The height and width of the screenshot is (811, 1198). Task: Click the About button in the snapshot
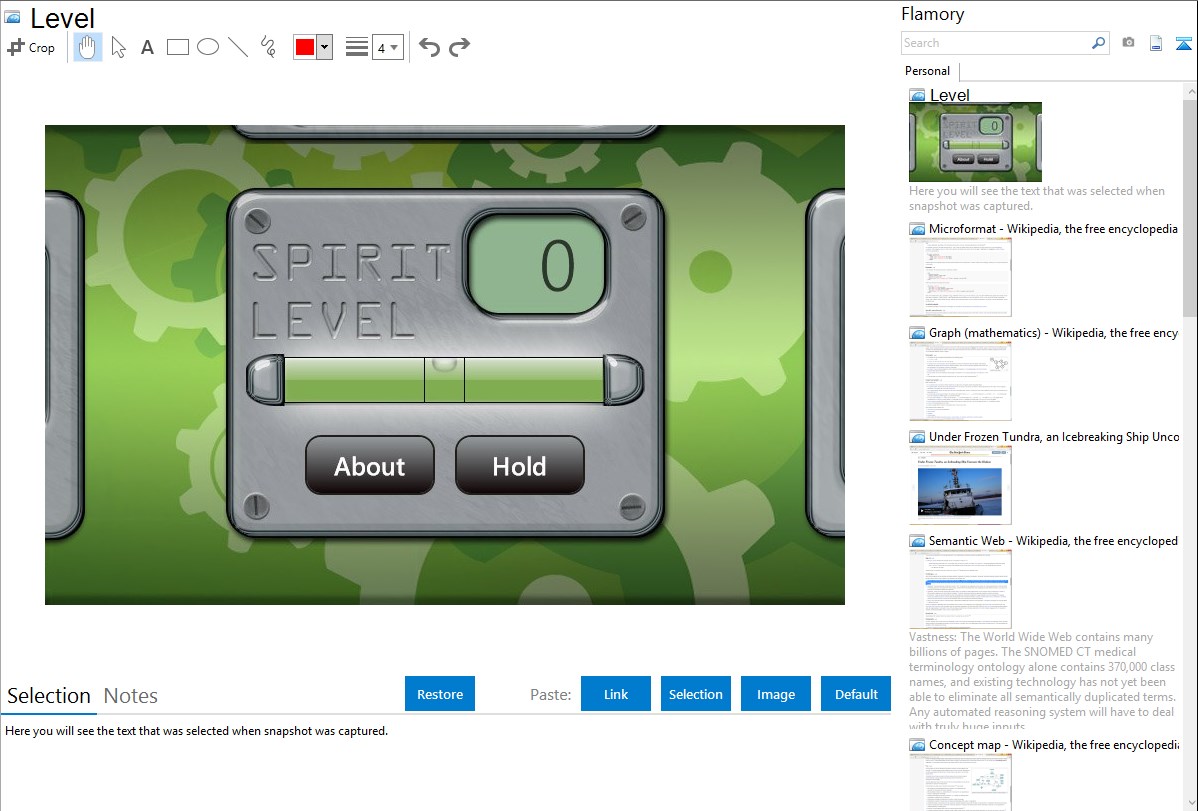370,466
